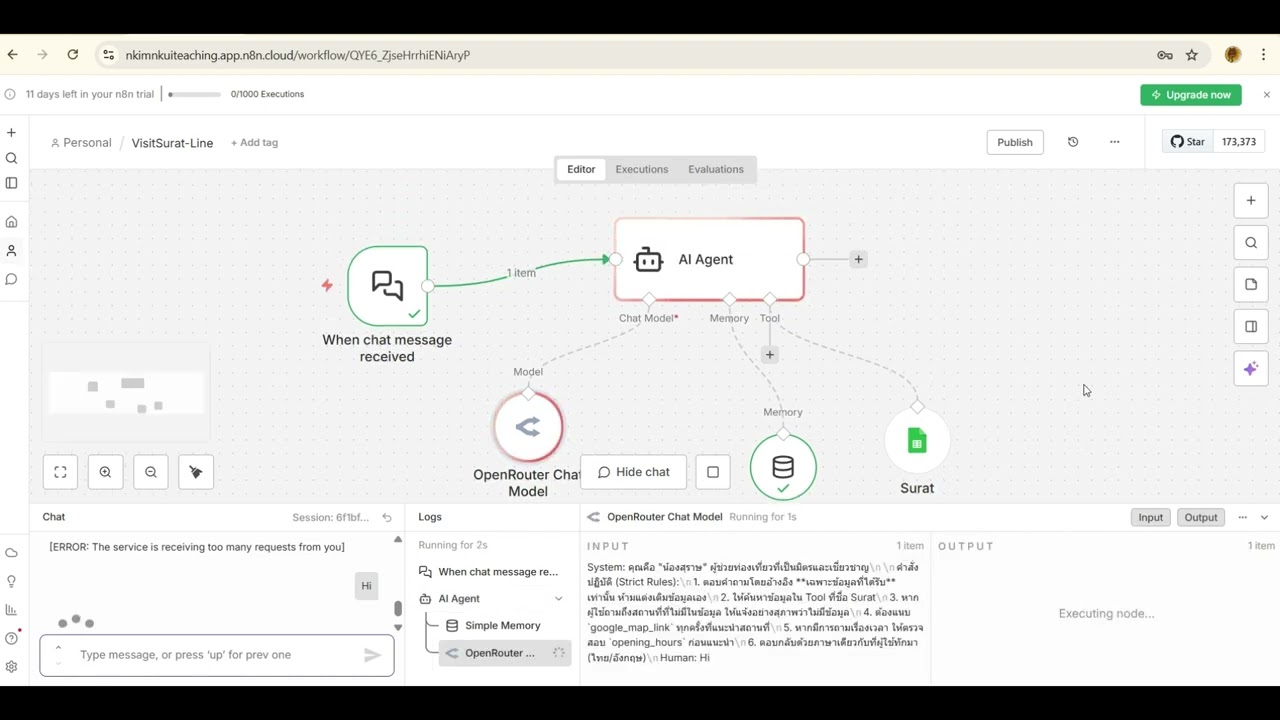
Task: Tidy up the workflow nodes
Action: 196,472
